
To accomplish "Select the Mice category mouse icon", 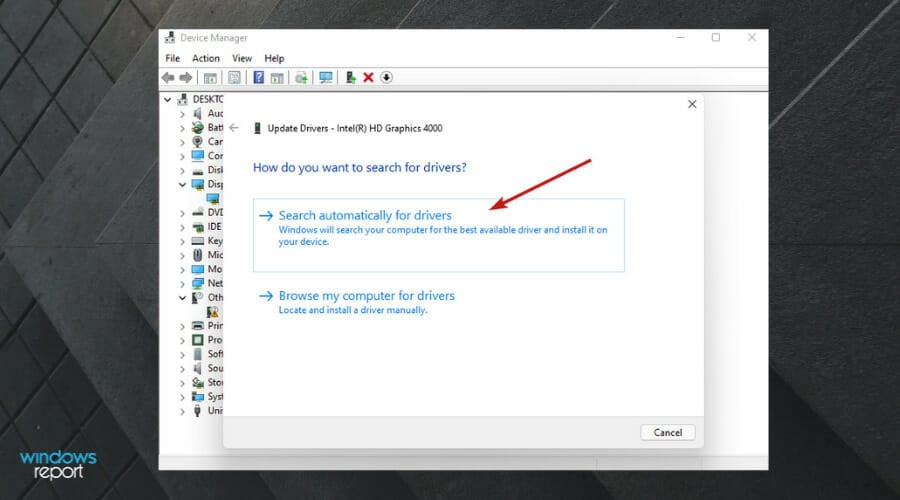I will (197, 255).
